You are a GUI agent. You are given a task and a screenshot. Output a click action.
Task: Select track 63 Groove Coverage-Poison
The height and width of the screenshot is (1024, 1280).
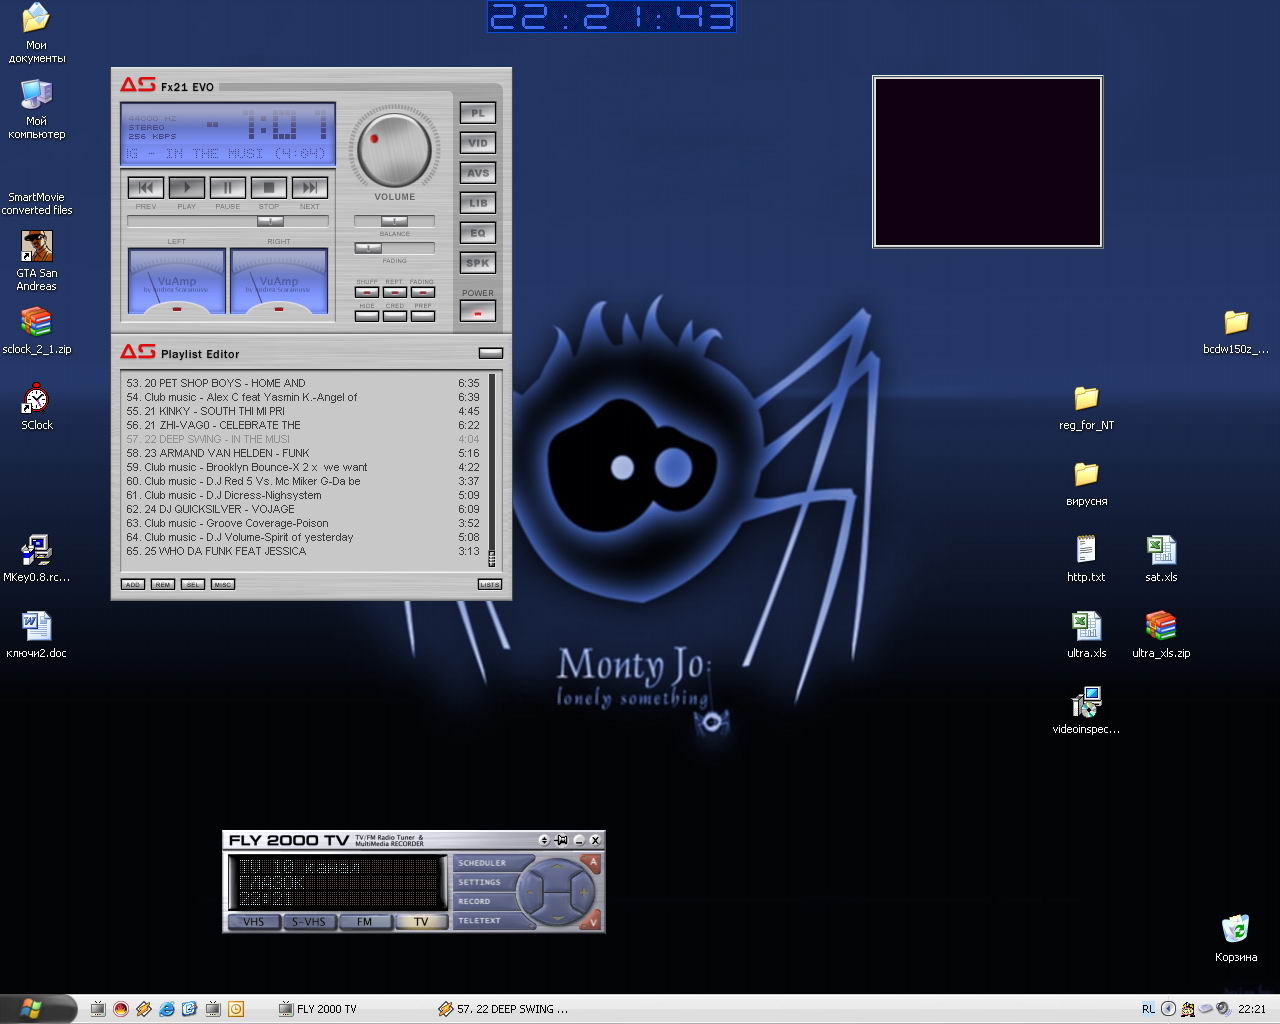[x=303, y=523]
